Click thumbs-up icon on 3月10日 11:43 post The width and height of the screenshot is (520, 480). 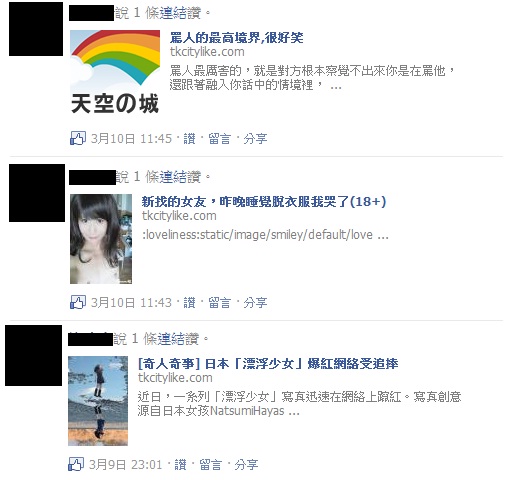[78, 302]
